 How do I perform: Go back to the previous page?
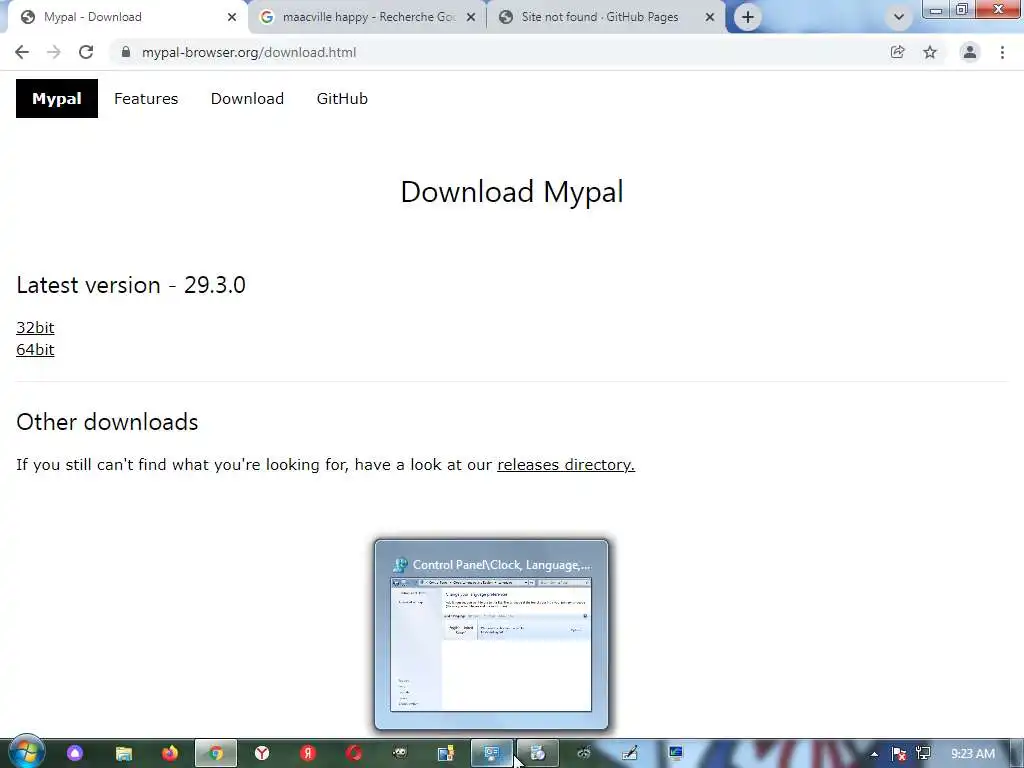coord(22,52)
